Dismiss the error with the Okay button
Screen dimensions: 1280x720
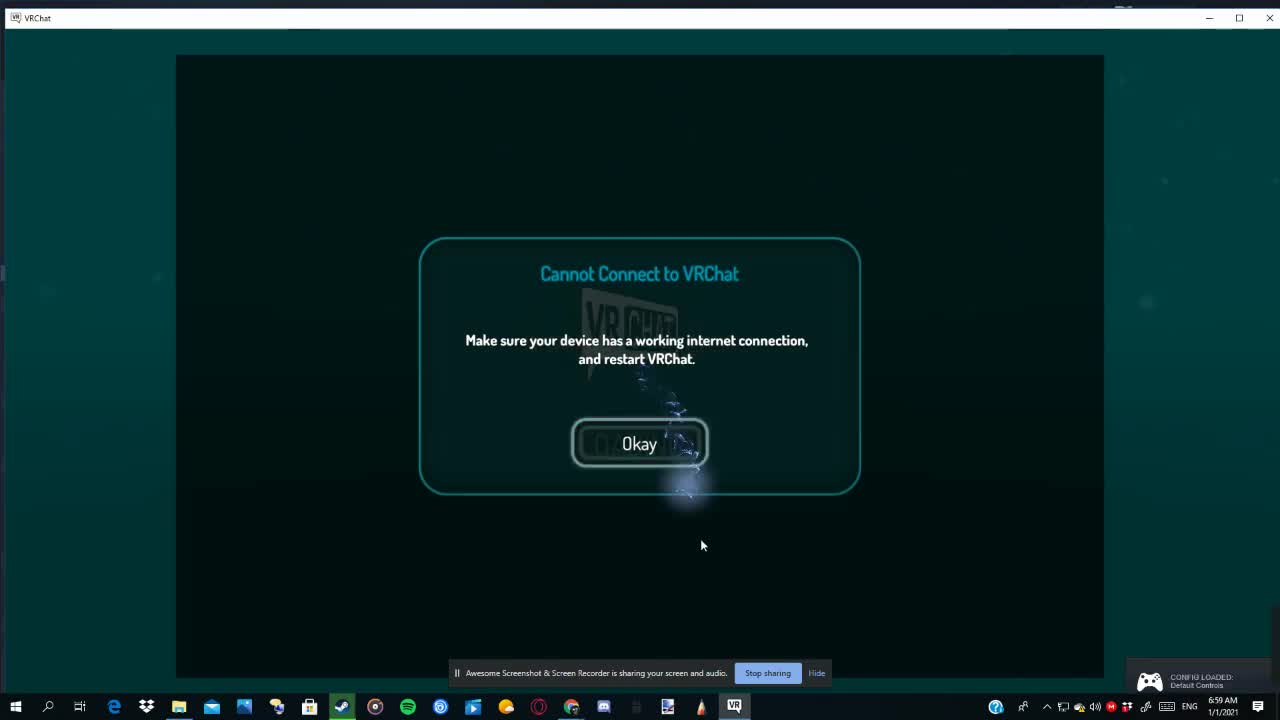point(640,443)
